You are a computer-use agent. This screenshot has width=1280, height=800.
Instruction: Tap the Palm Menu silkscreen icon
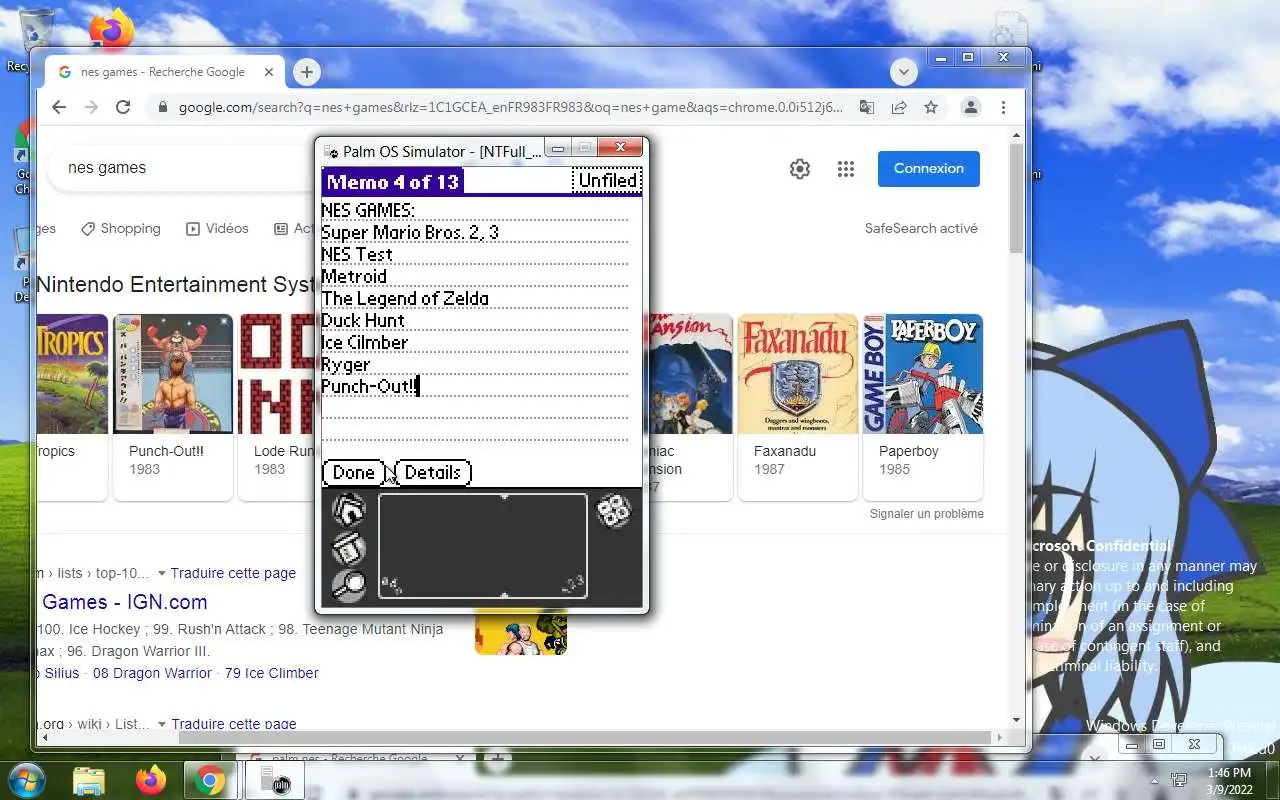(x=348, y=548)
